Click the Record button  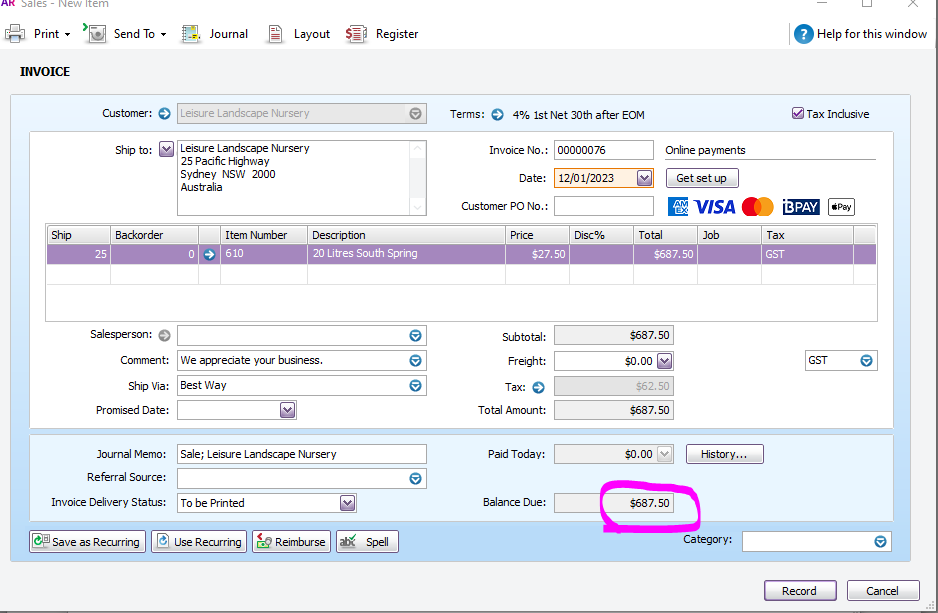point(799,591)
